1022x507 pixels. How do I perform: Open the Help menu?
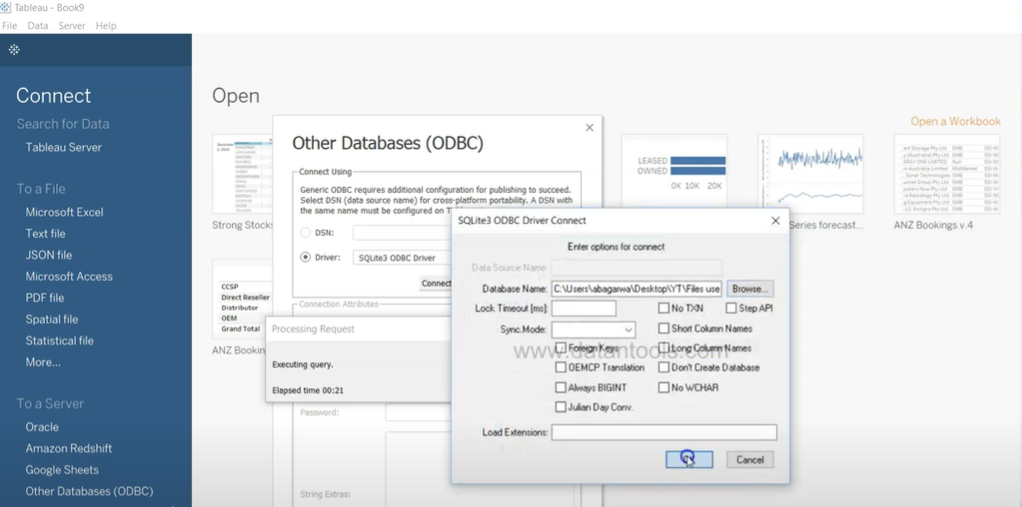click(x=106, y=25)
